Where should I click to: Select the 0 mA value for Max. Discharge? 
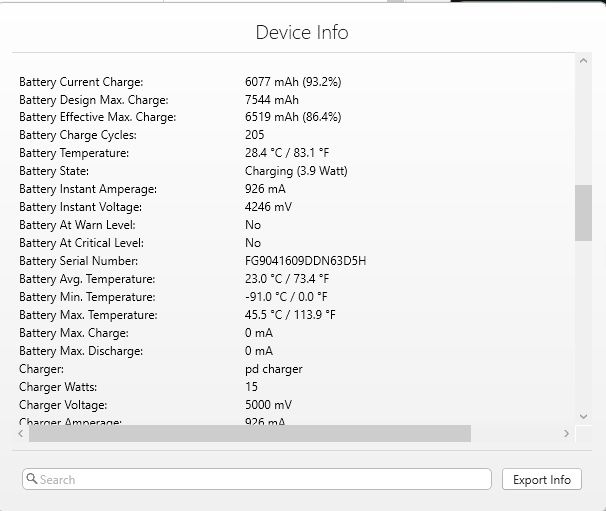click(259, 351)
